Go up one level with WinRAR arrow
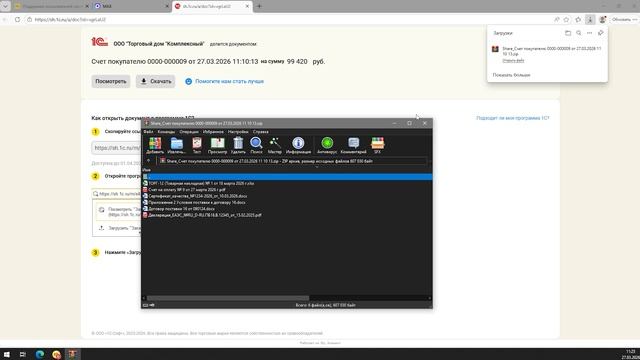The height and width of the screenshot is (360, 640). click(148, 161)
